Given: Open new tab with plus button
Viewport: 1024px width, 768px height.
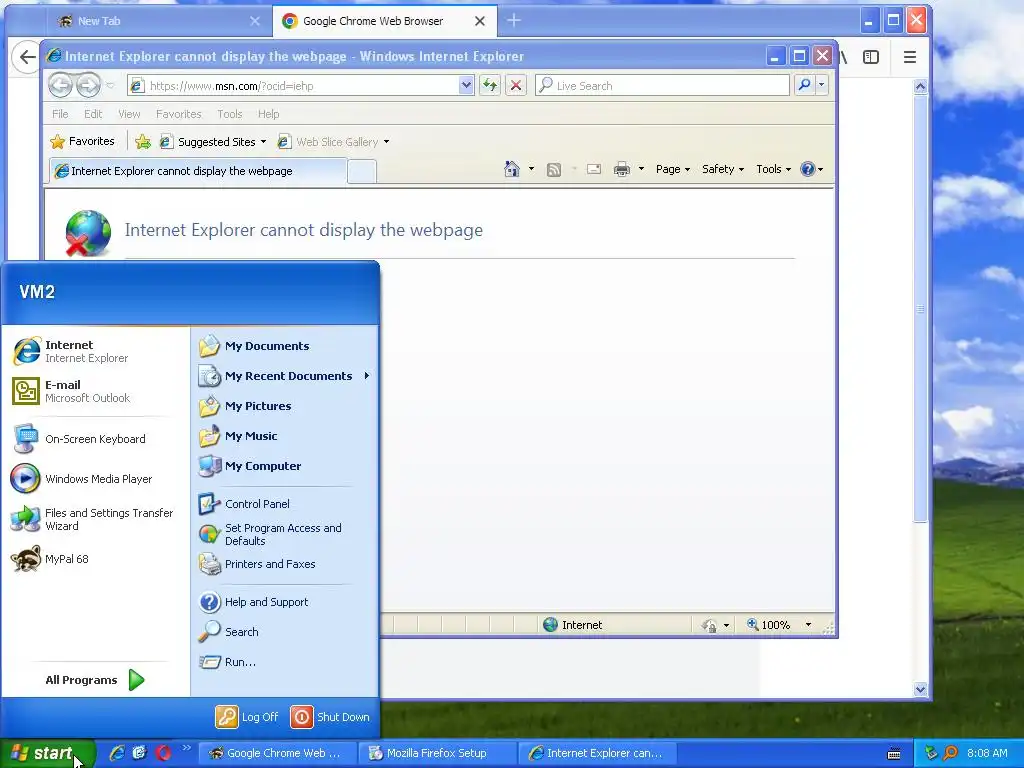Looking at the screenshot, I should (514, 21).
